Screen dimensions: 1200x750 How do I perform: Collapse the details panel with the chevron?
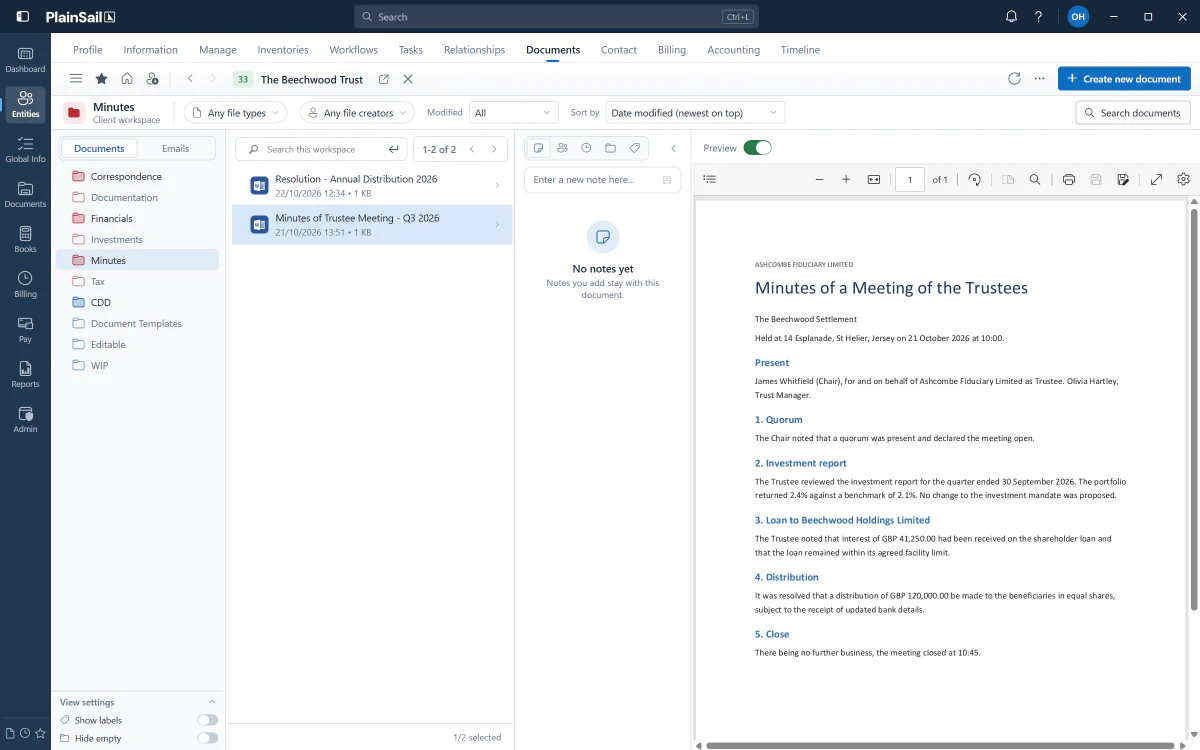click(x=673, y=148)
